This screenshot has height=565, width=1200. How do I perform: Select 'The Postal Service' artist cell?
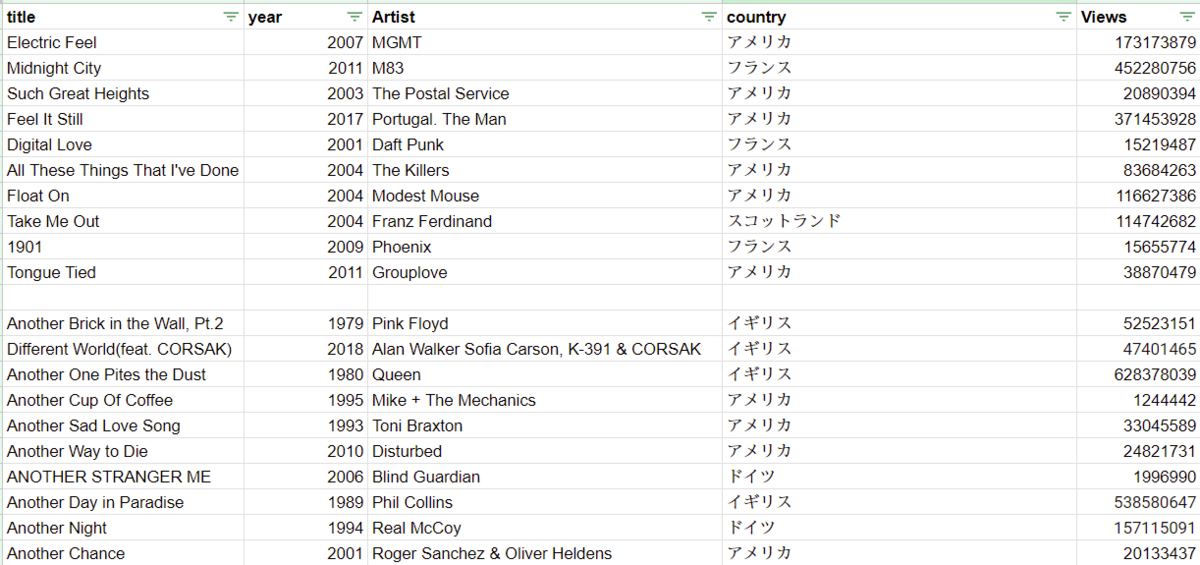tap(545, 94)
